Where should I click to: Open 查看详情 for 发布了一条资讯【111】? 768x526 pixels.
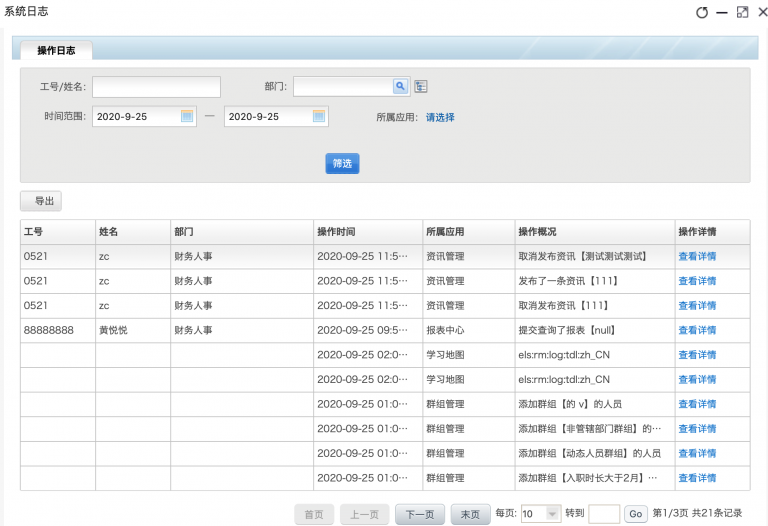pos(697,281)
